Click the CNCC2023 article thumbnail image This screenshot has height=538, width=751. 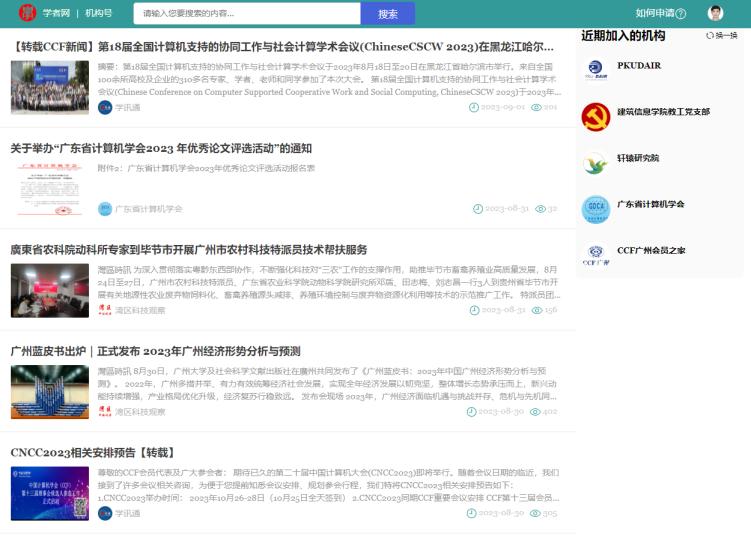50,492
